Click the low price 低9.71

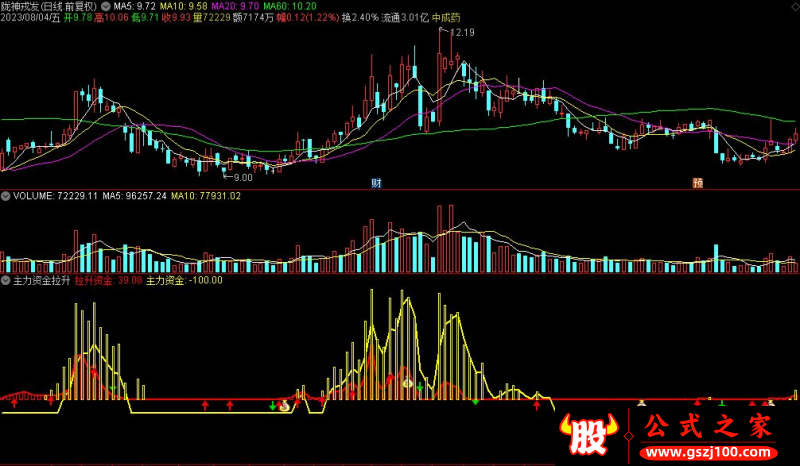(145, 18)
